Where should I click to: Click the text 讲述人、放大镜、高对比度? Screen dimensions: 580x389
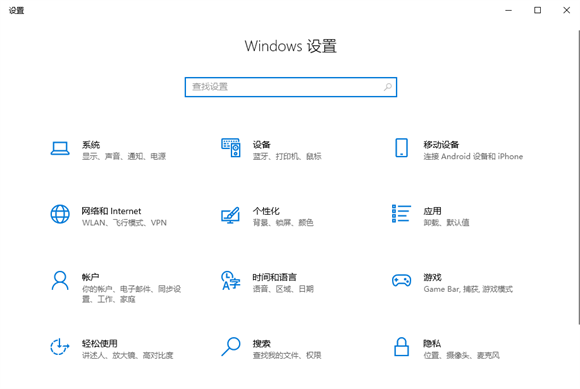[x=128, y=355]
